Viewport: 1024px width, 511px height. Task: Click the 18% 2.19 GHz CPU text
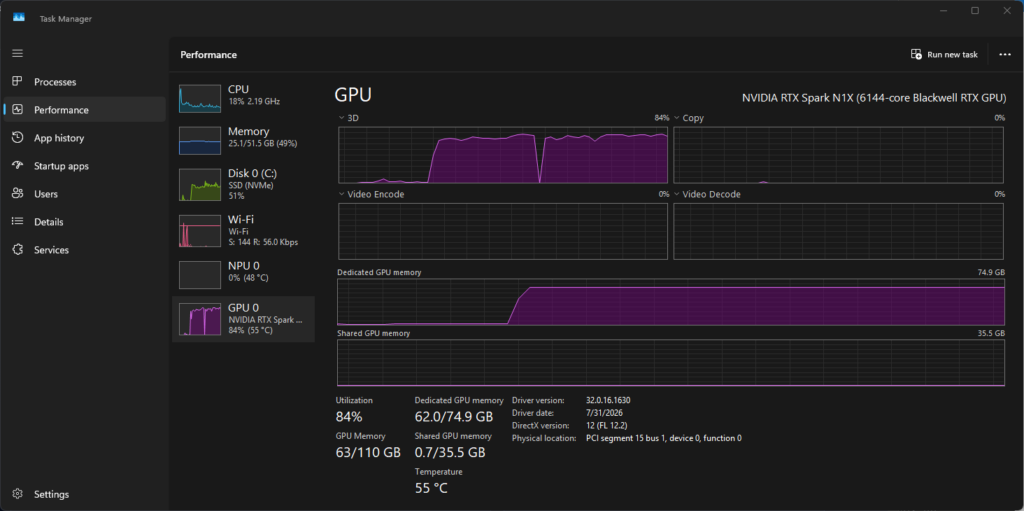click(254, 102)
